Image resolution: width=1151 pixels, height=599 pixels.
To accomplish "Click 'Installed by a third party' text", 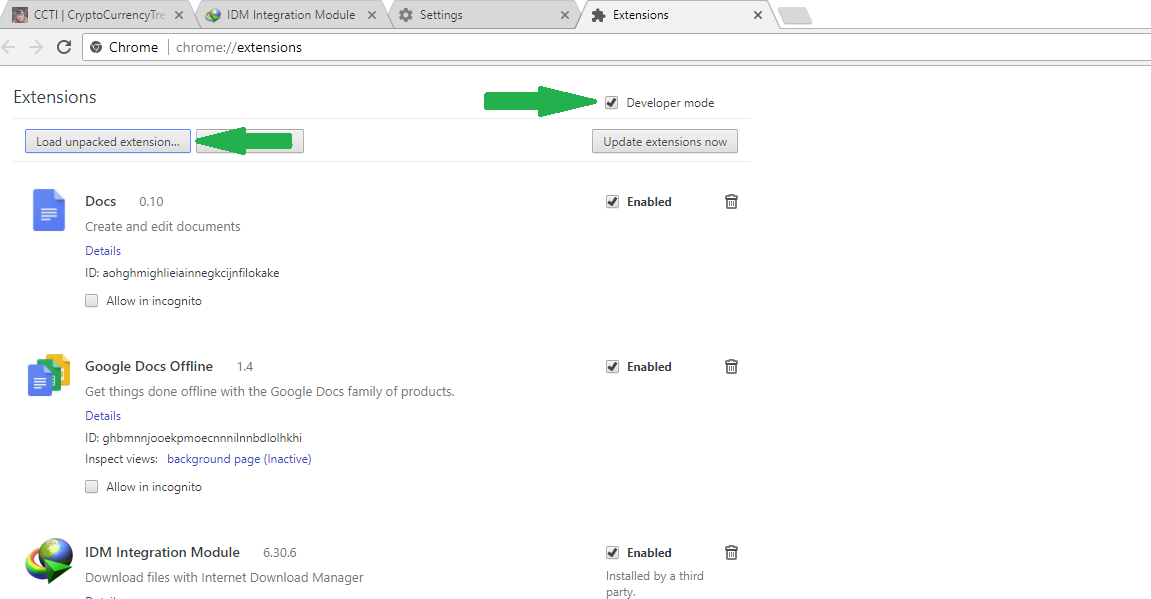I will 655,584.
